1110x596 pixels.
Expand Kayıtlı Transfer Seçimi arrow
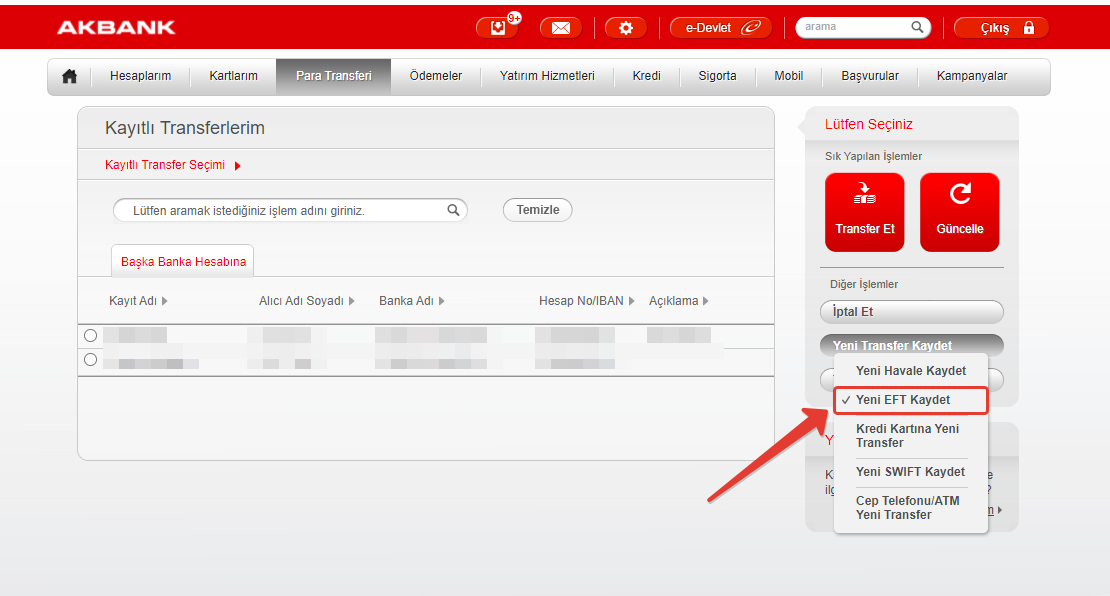tap(238, 166)
